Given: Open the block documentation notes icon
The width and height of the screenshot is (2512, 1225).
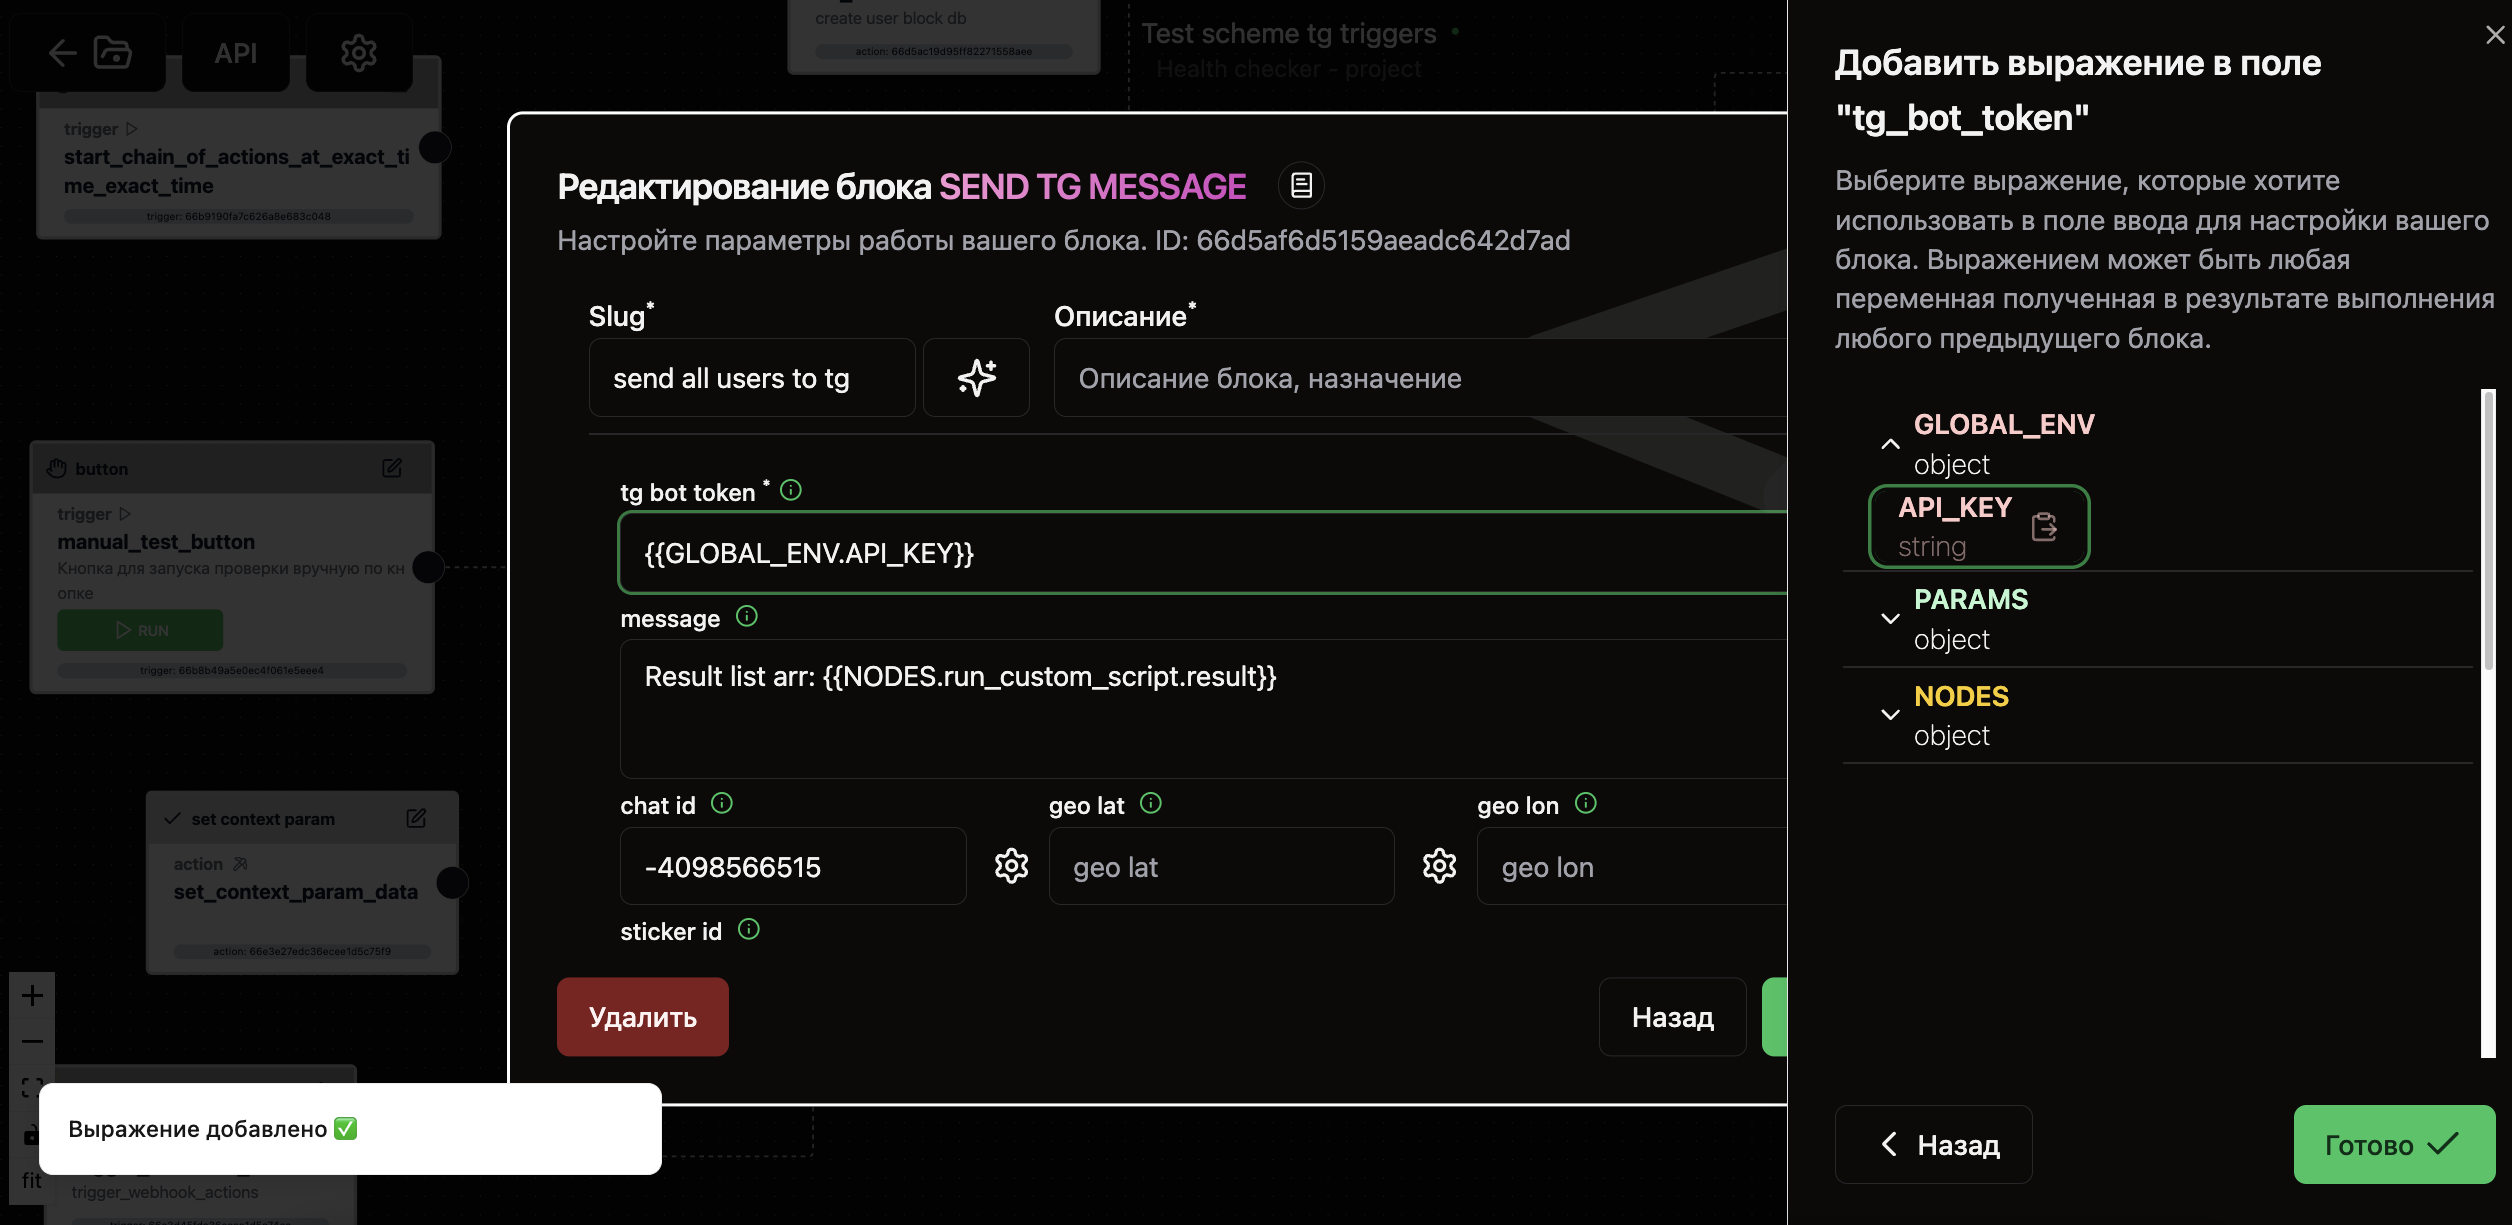Looking at the screenshot, I should pos(1301,186).
